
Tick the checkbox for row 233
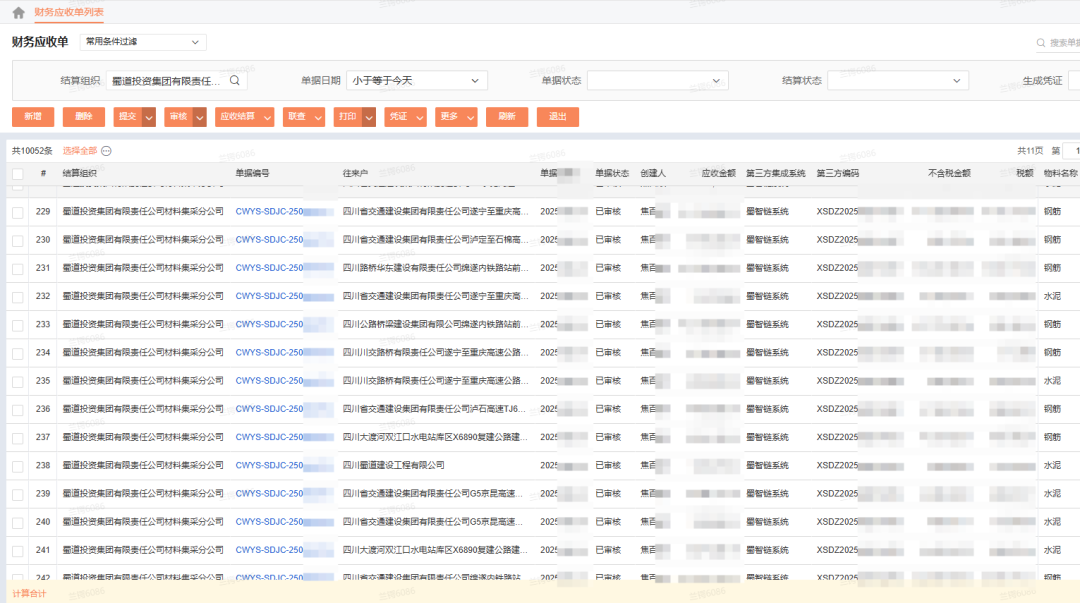click(x=18, y=325)
